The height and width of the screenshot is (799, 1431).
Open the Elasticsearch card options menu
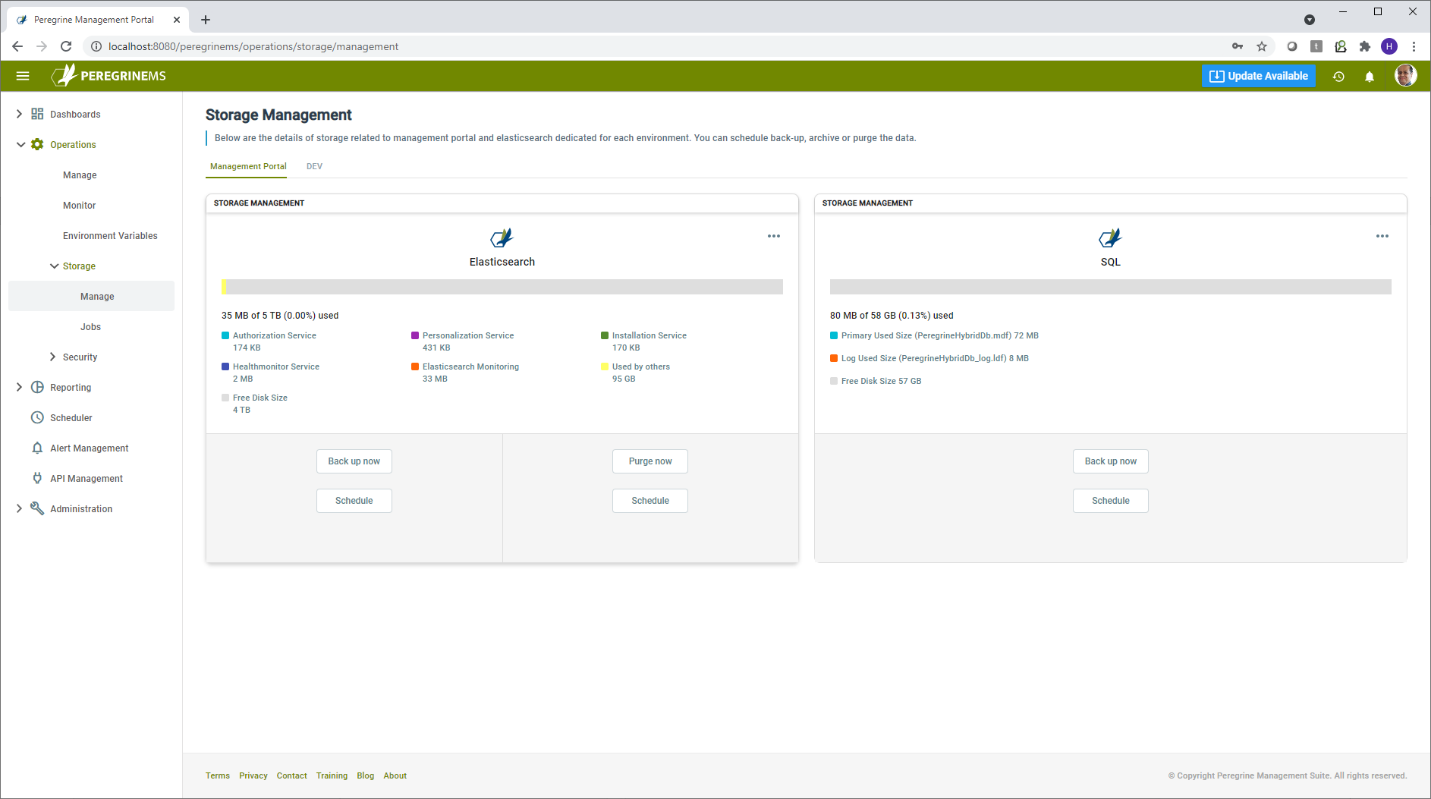pyautogui.click(x=774, y=236)
